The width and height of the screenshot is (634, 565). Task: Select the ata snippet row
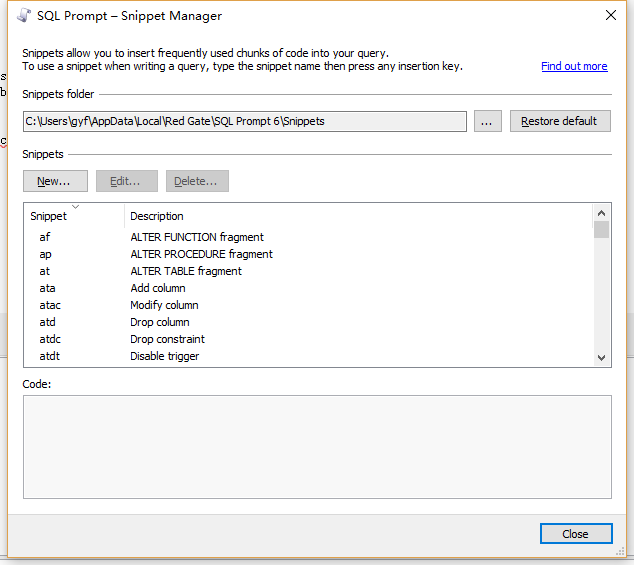click(x=309, y=288)
